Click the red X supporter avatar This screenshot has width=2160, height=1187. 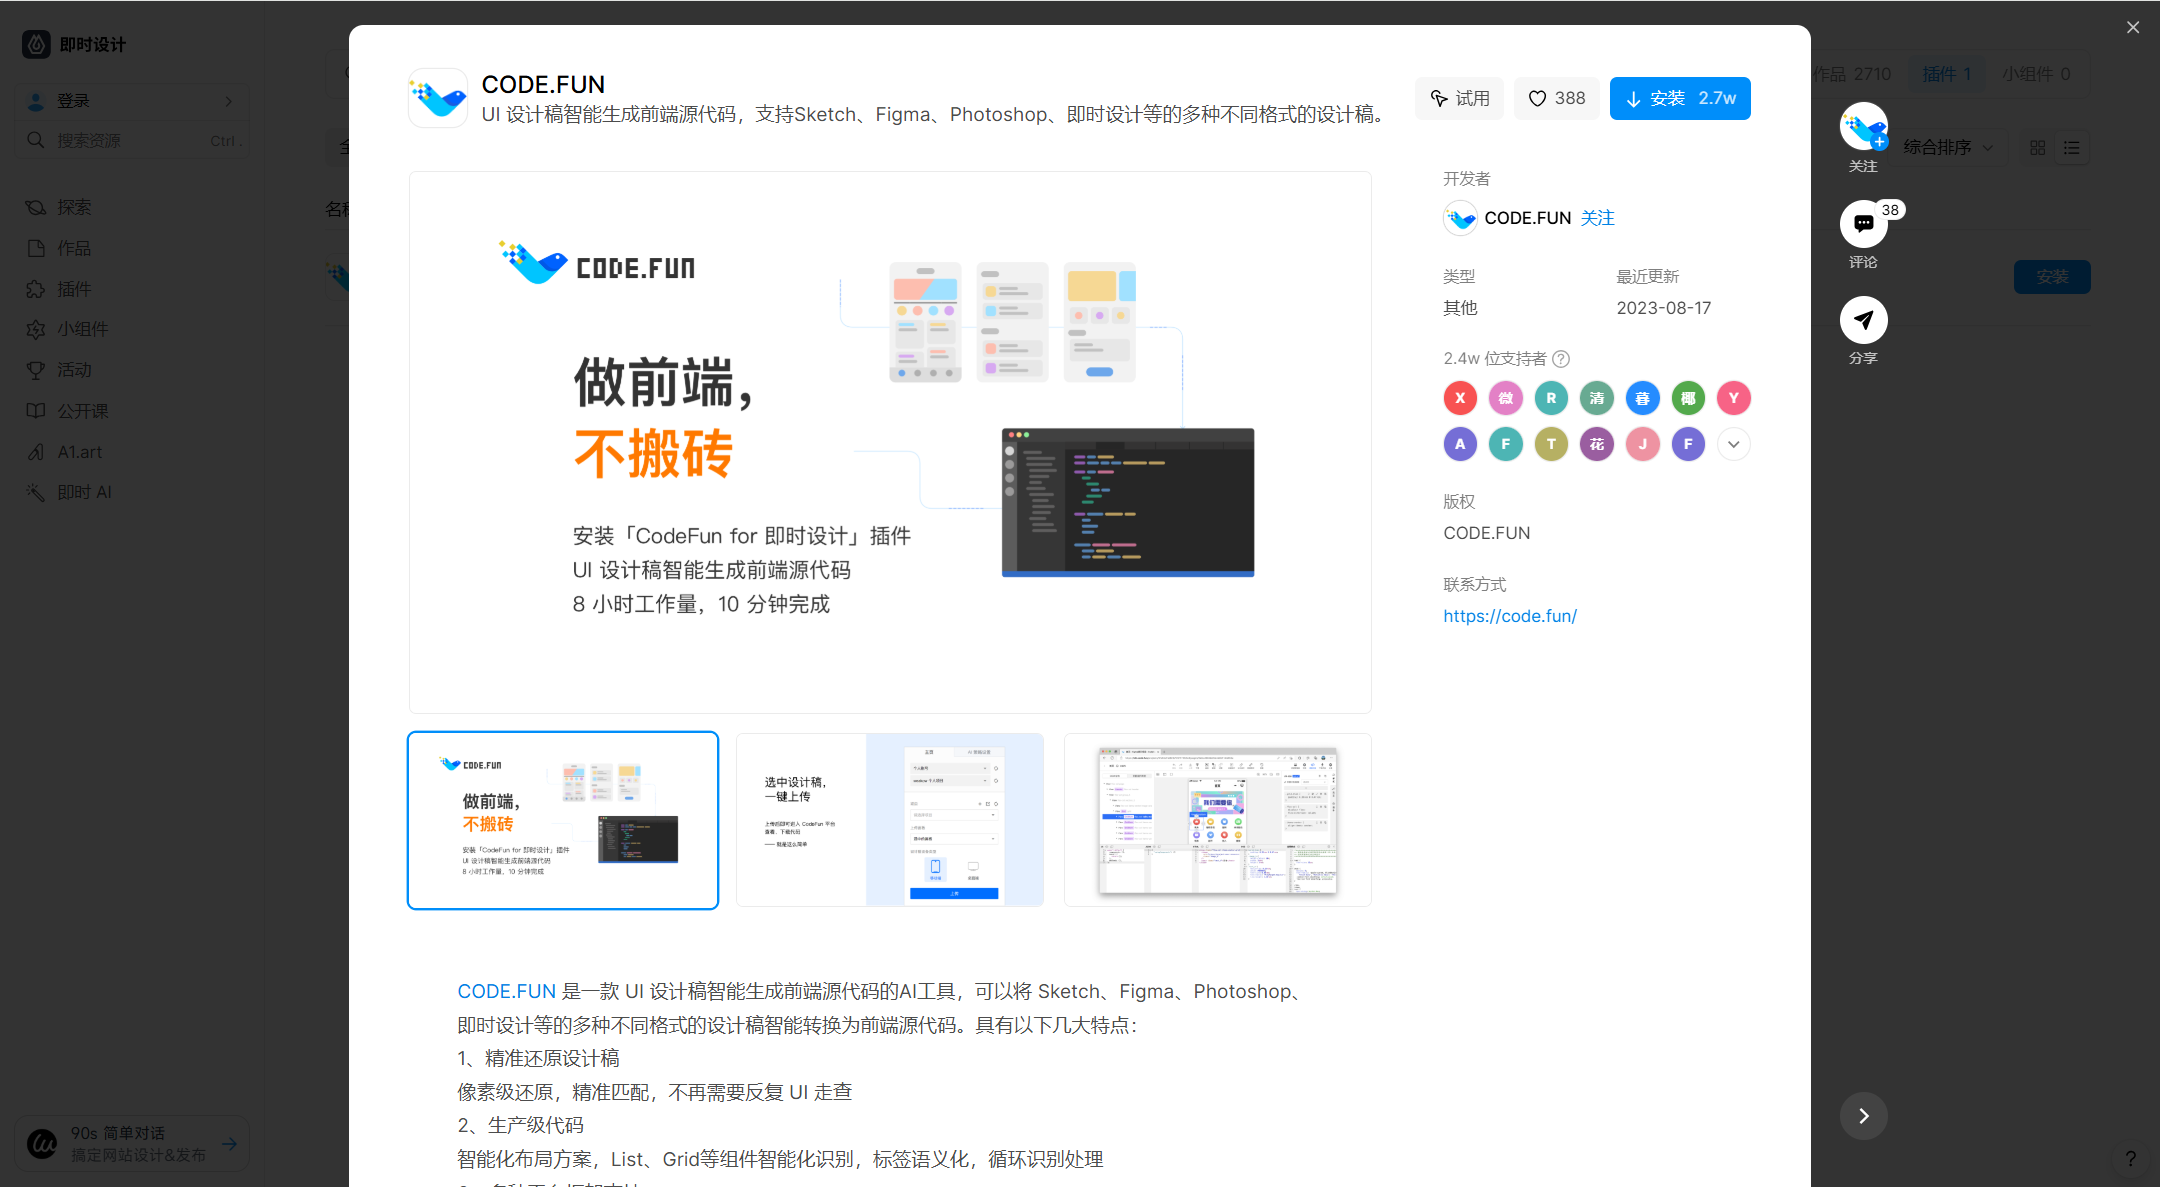click(1460, 398)
